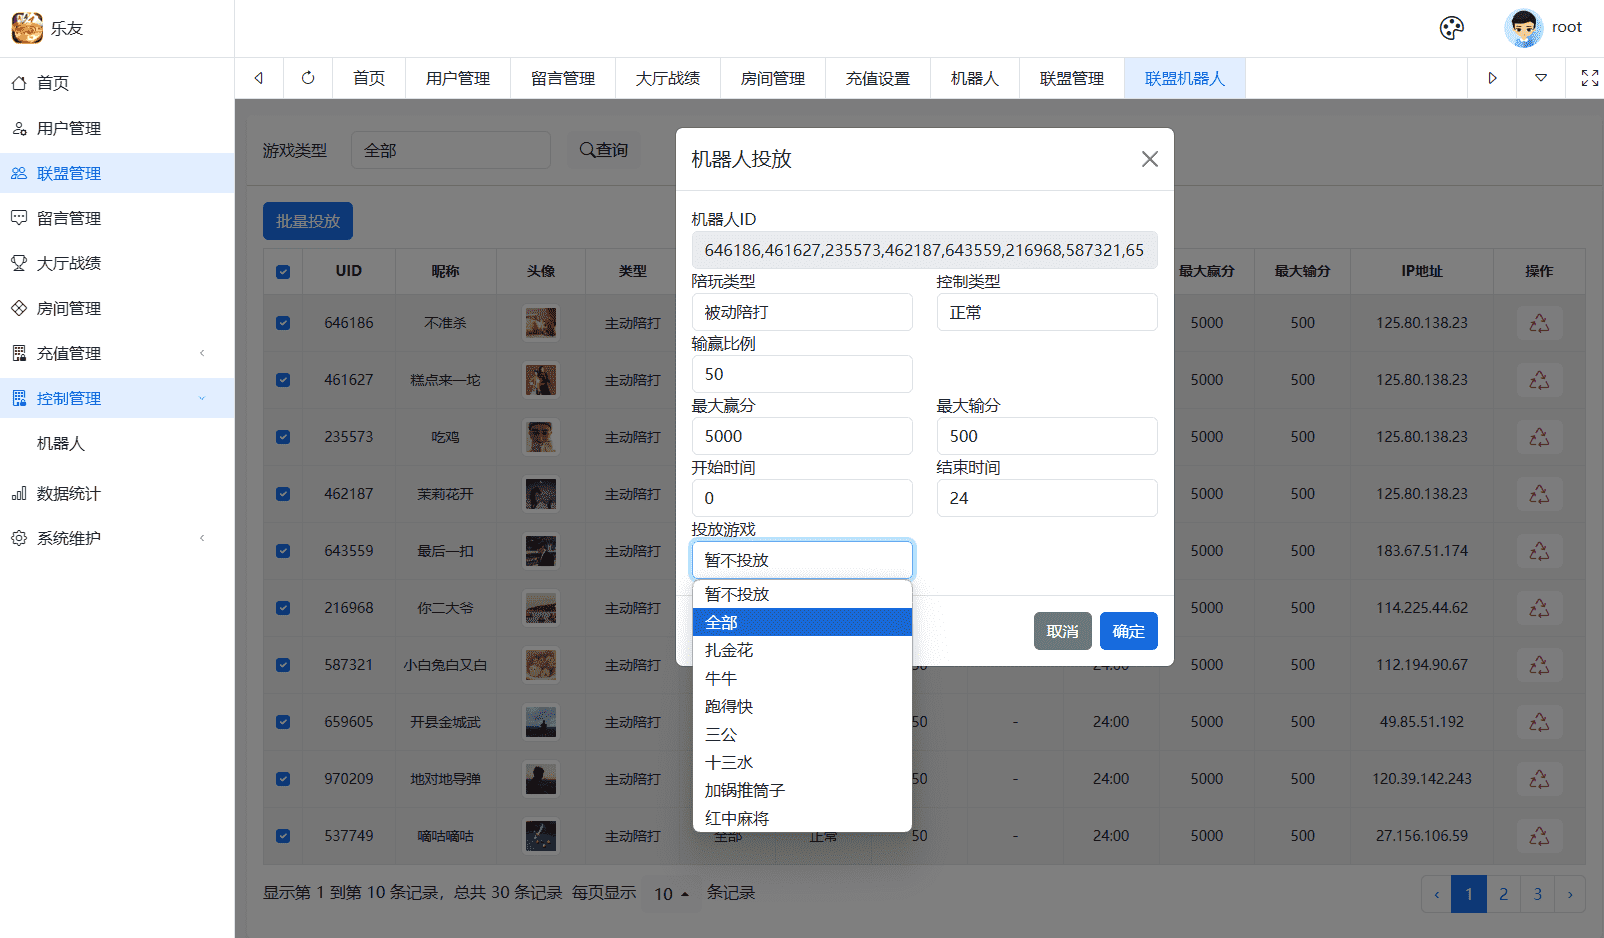Cancel the robot deployment dialog
The height and width of the screenshot is (938, 1604).
(x=1062, y=631)
